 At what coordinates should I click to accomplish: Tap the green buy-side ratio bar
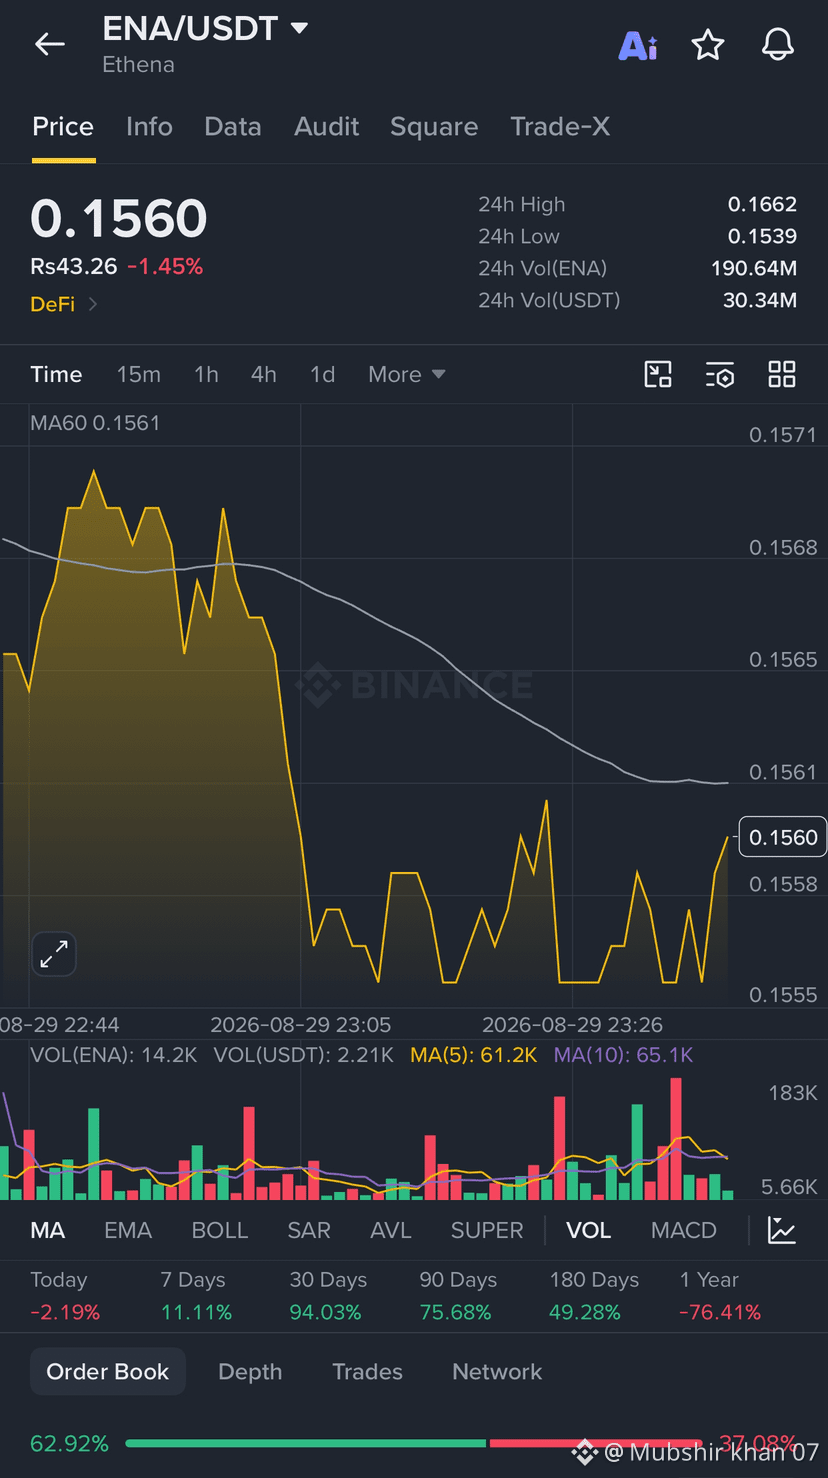click(306, 1443)
